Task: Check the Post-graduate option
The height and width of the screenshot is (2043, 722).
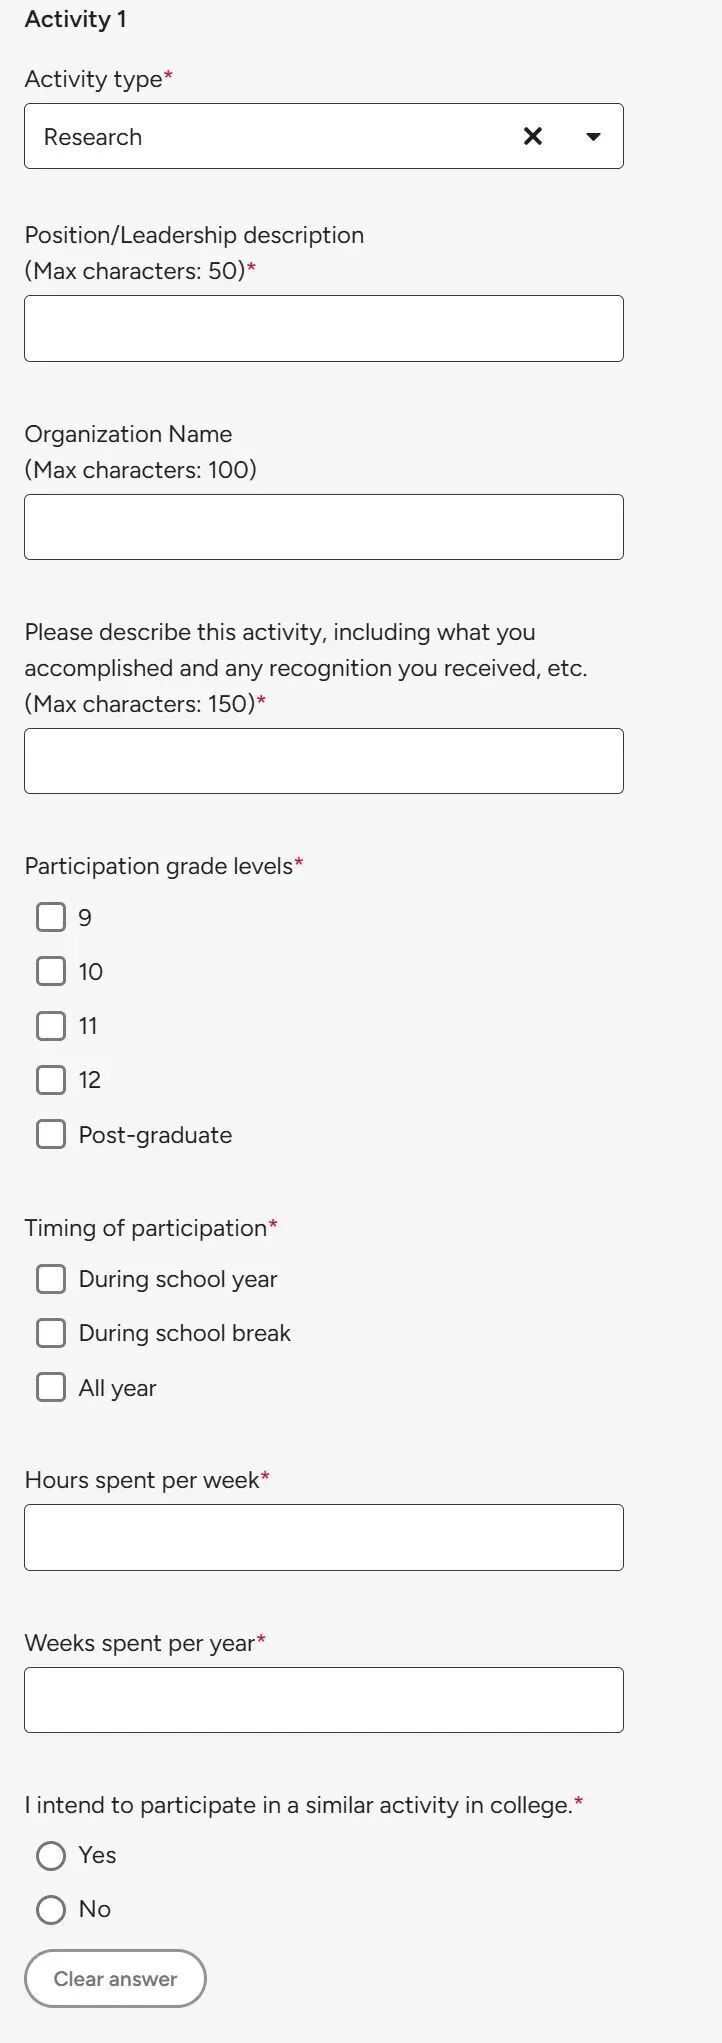Action: pos(51,1134)
